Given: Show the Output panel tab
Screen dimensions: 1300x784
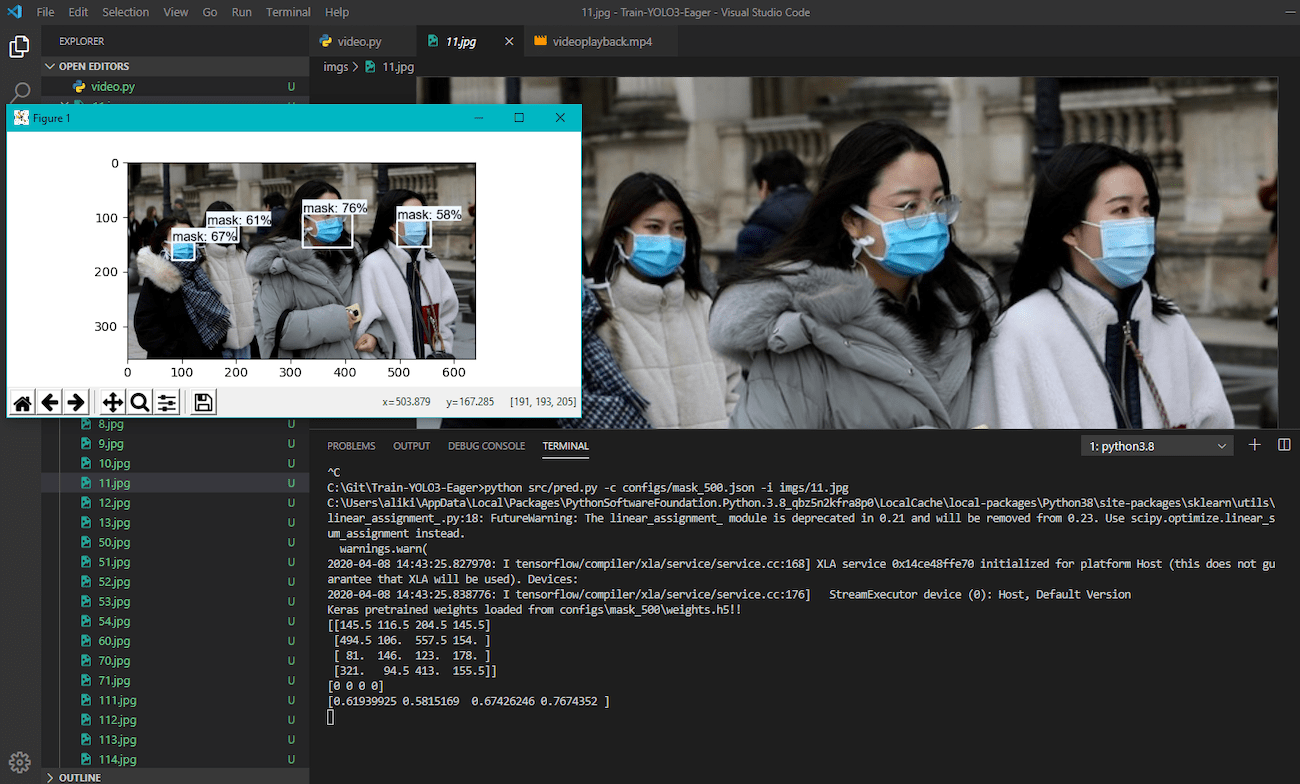Looking at the screenshot, I should [411, 446].
